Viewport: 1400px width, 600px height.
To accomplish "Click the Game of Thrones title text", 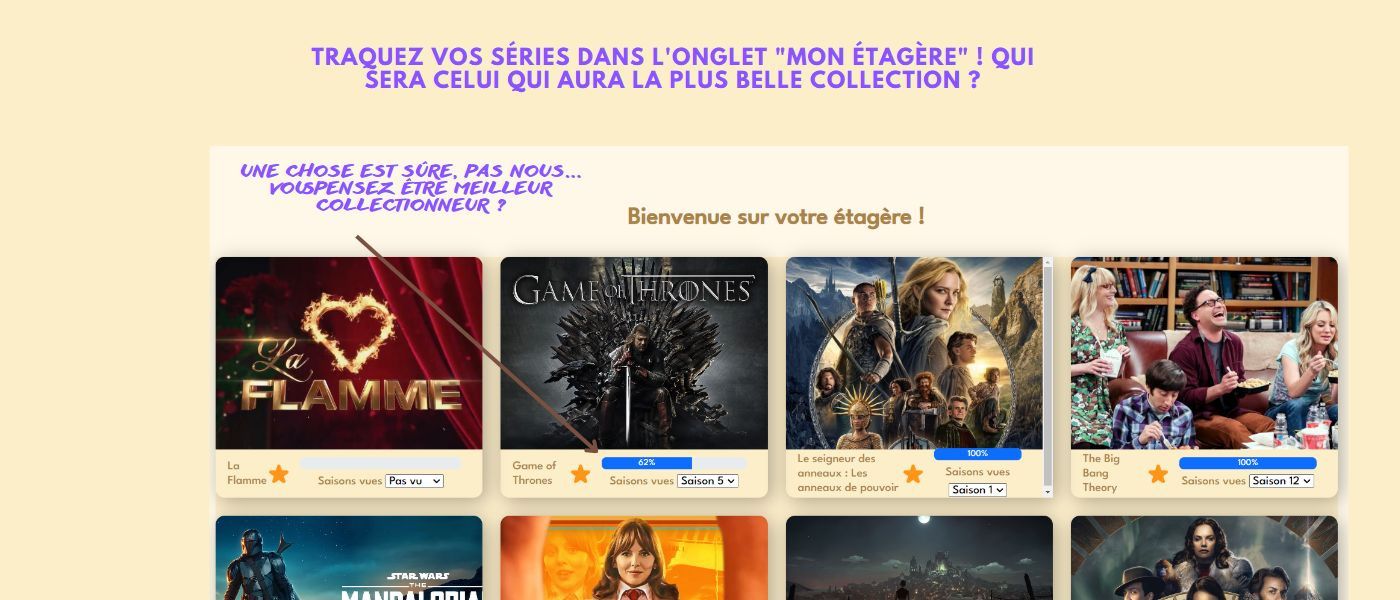I will (x=534, y=473).
